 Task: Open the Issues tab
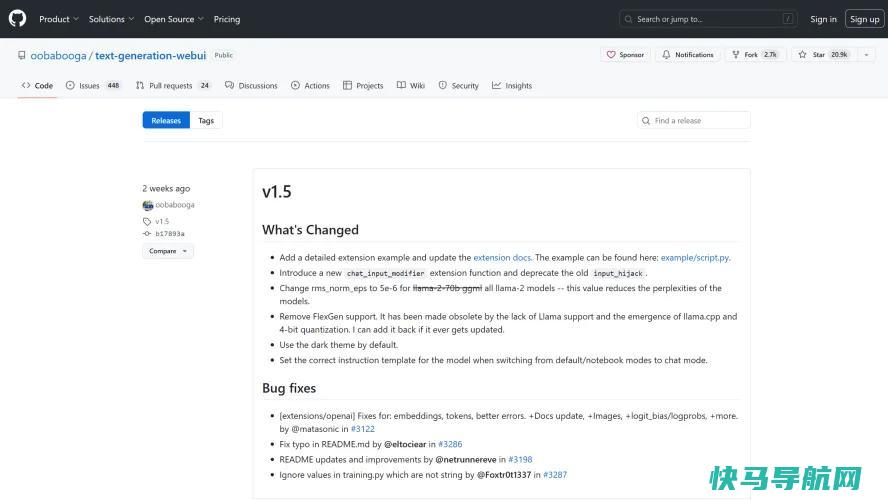coord(94,86)
